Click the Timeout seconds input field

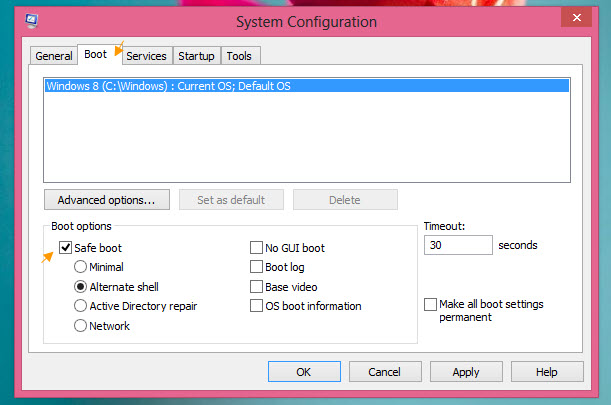point(458,245)
